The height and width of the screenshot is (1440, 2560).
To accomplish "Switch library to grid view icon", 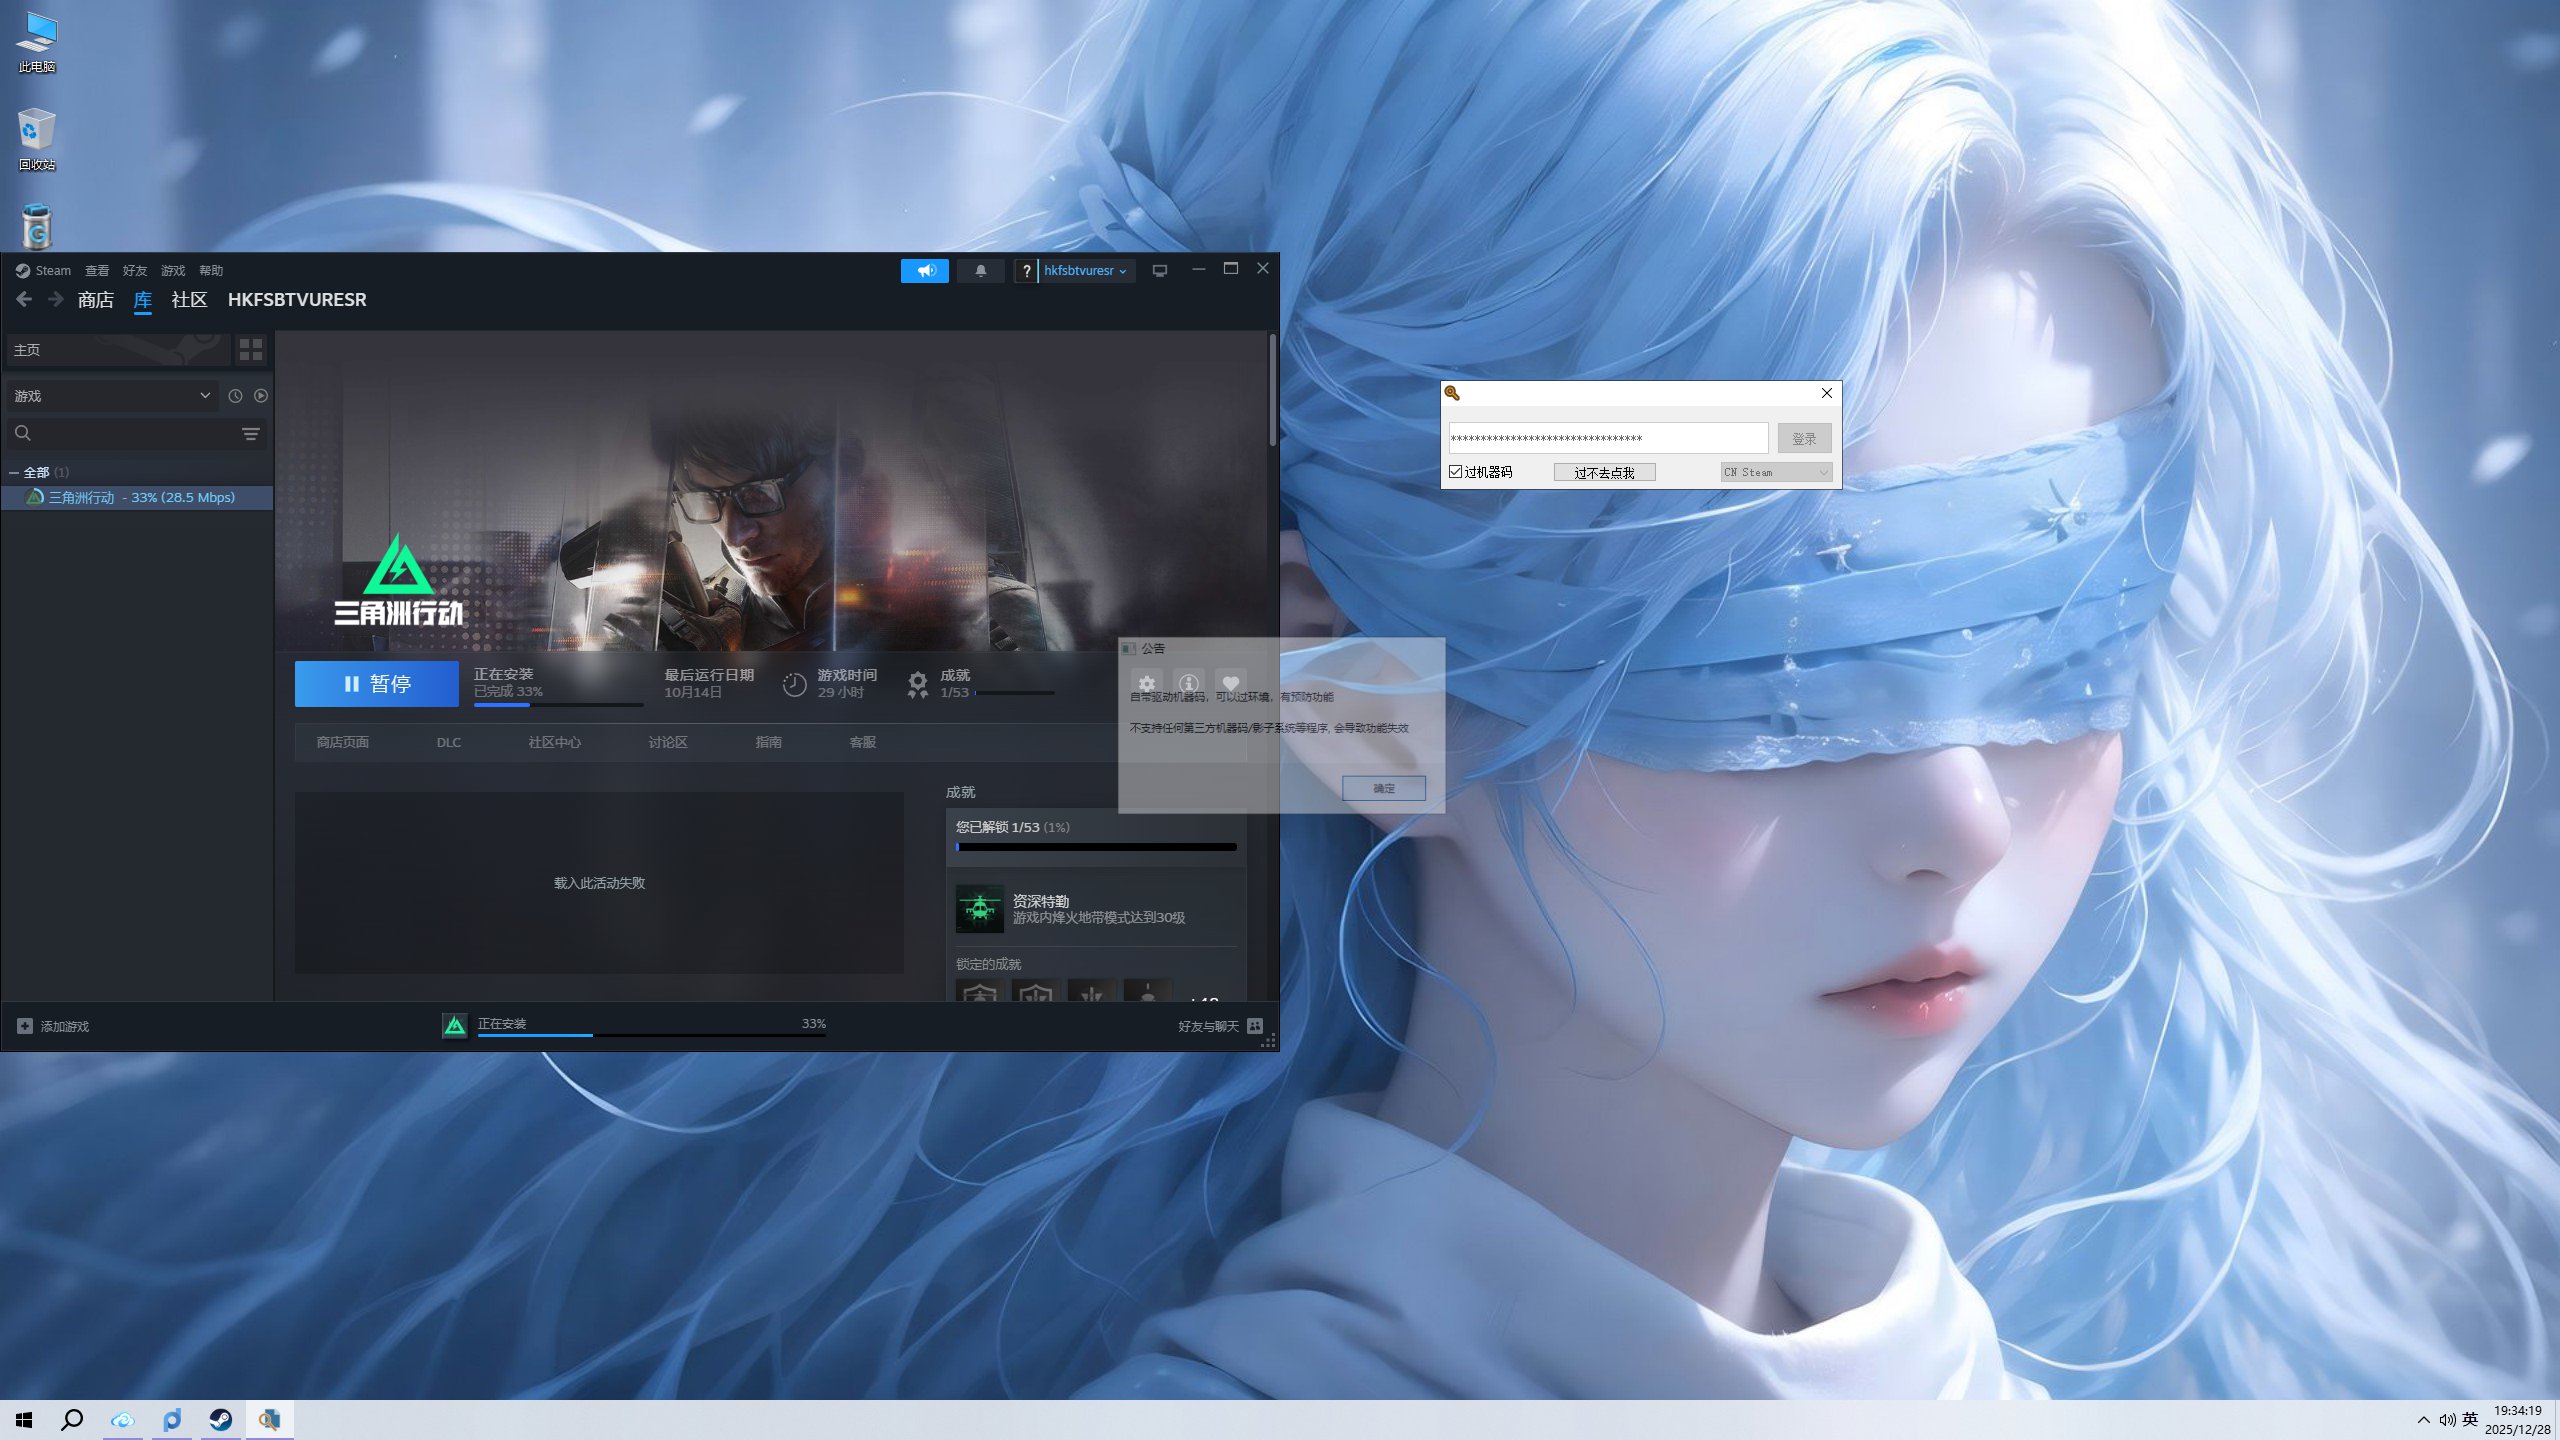I will pyautogui.click(x=251, y=350).
